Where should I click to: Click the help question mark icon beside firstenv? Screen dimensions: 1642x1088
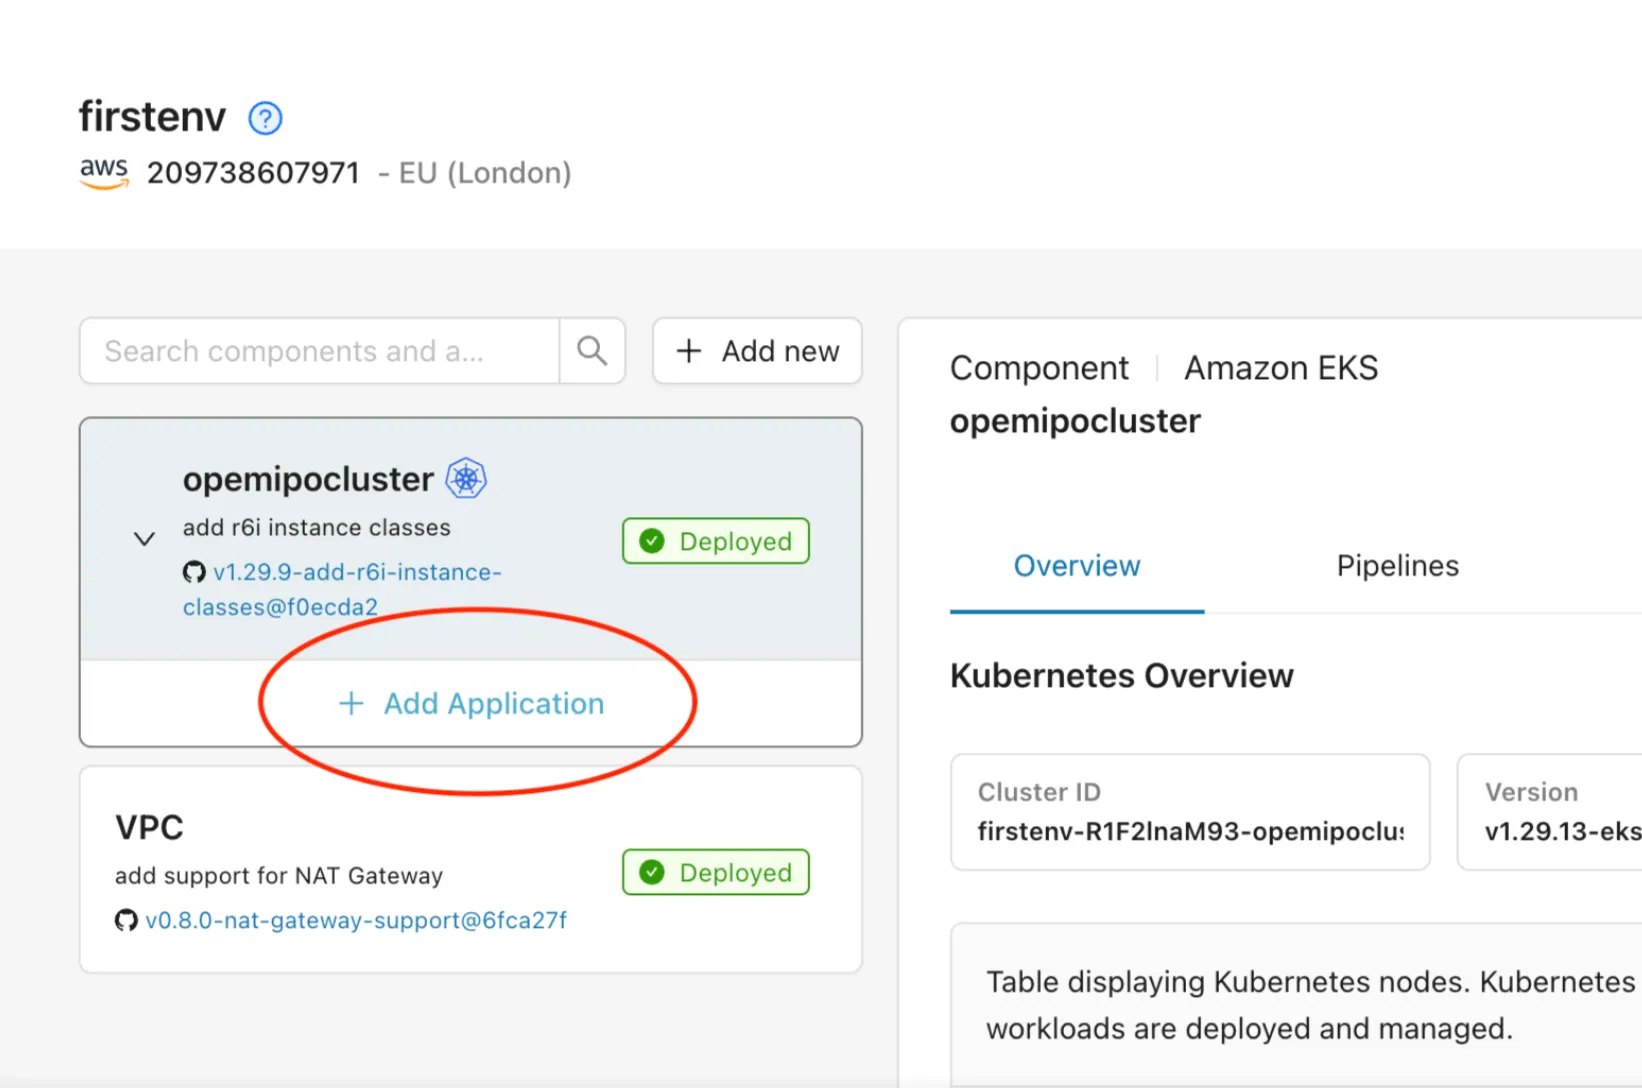click(265, 119)
